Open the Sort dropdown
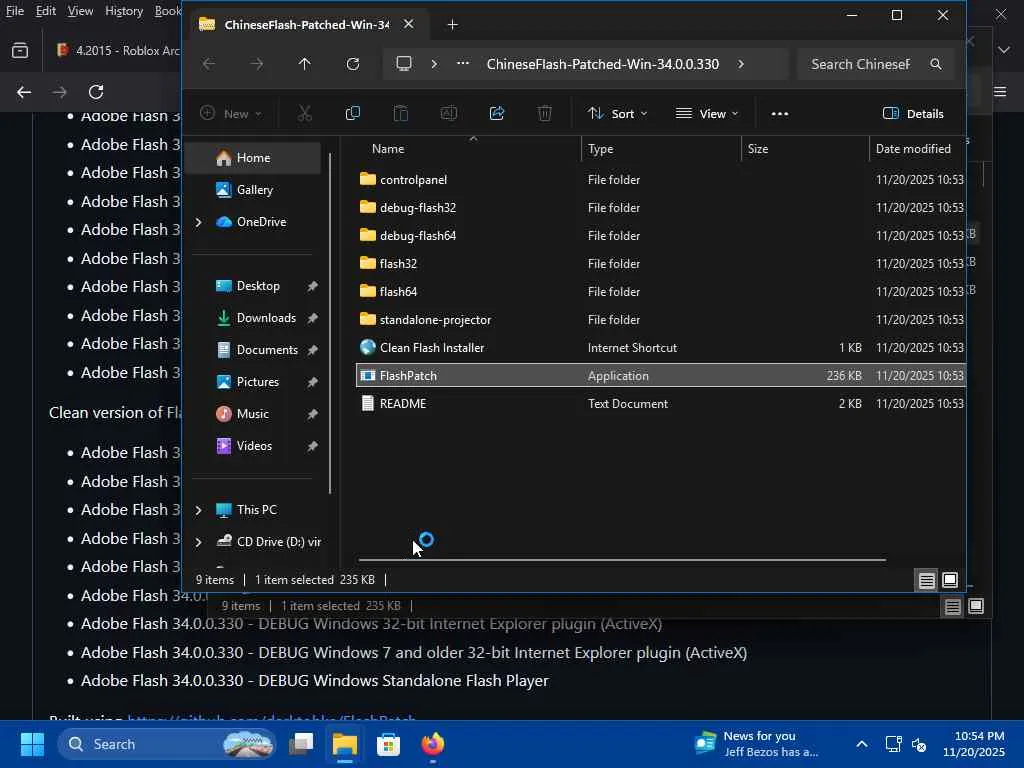Viewport: 1024px width, 768px height. coord(617,114)
